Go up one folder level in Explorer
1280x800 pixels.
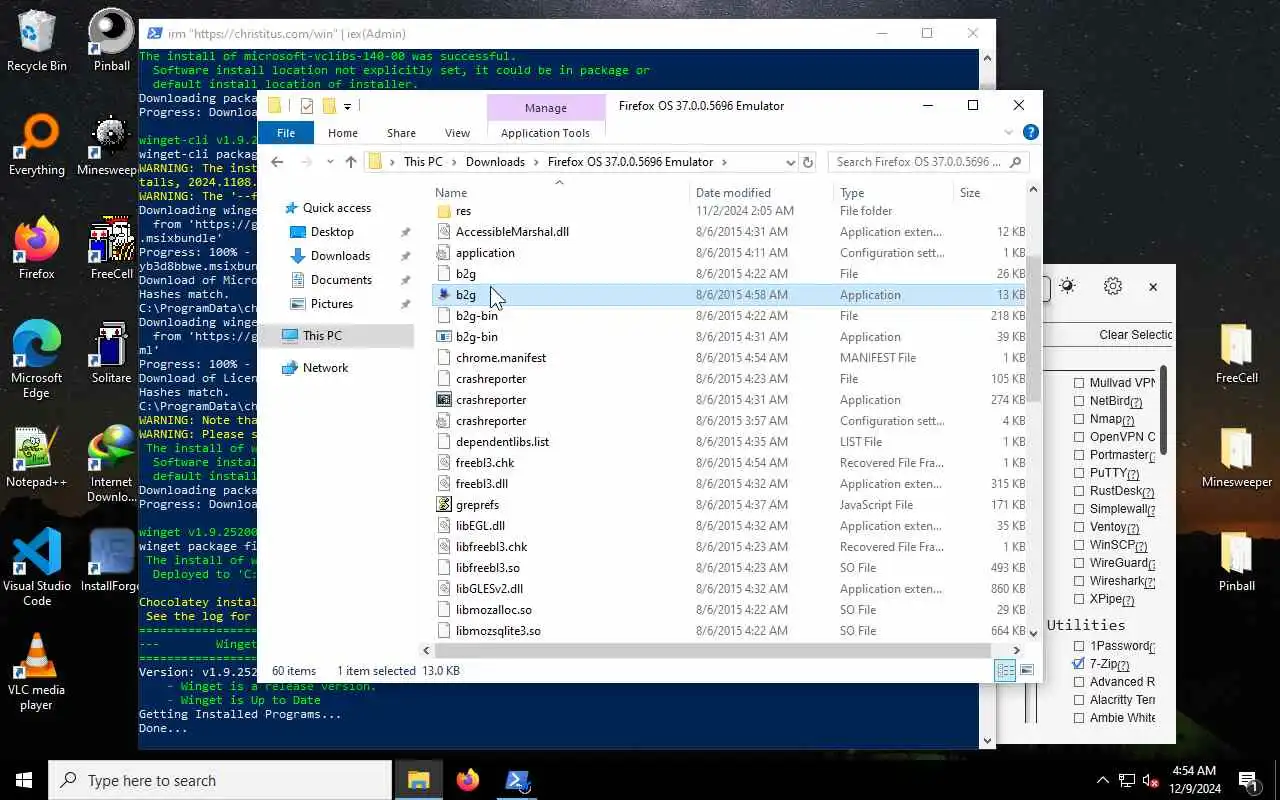click(350, 162)
